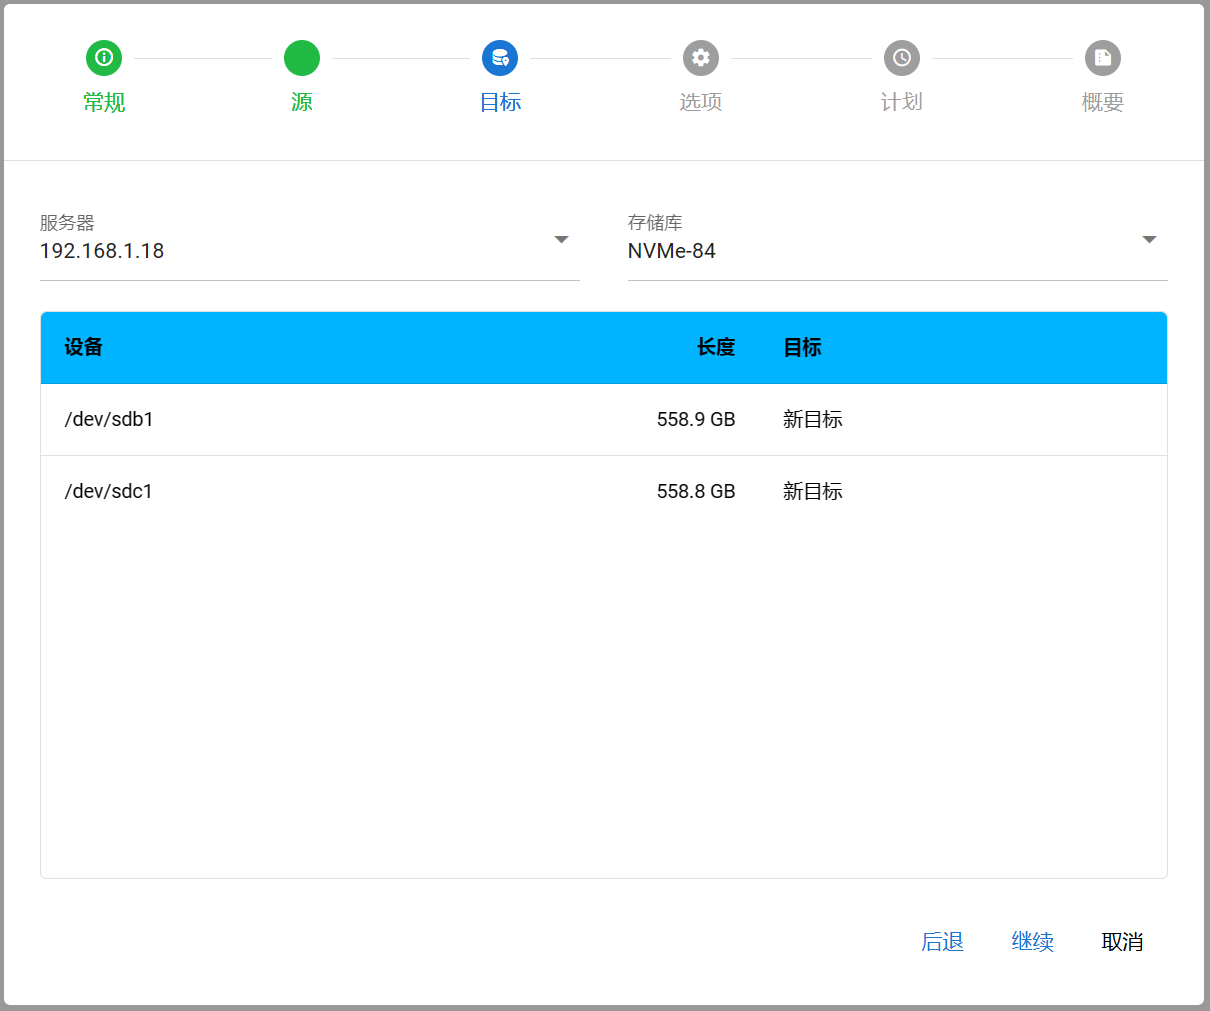Viewport: 1210px width, 1011px height.
Task: Select the 192.168.1.18 server field
Action: click(x=290, y=251)
